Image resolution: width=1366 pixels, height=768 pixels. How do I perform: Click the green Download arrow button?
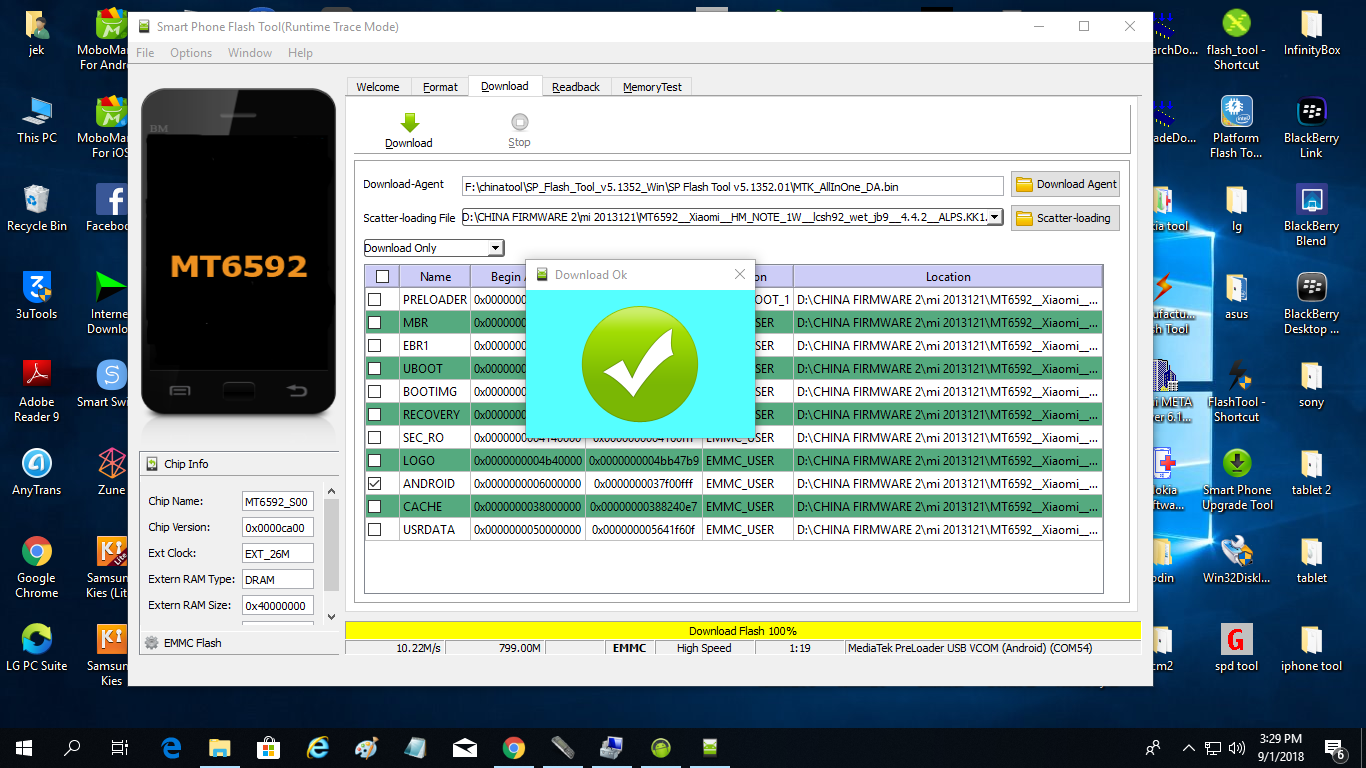click(409, 131)
